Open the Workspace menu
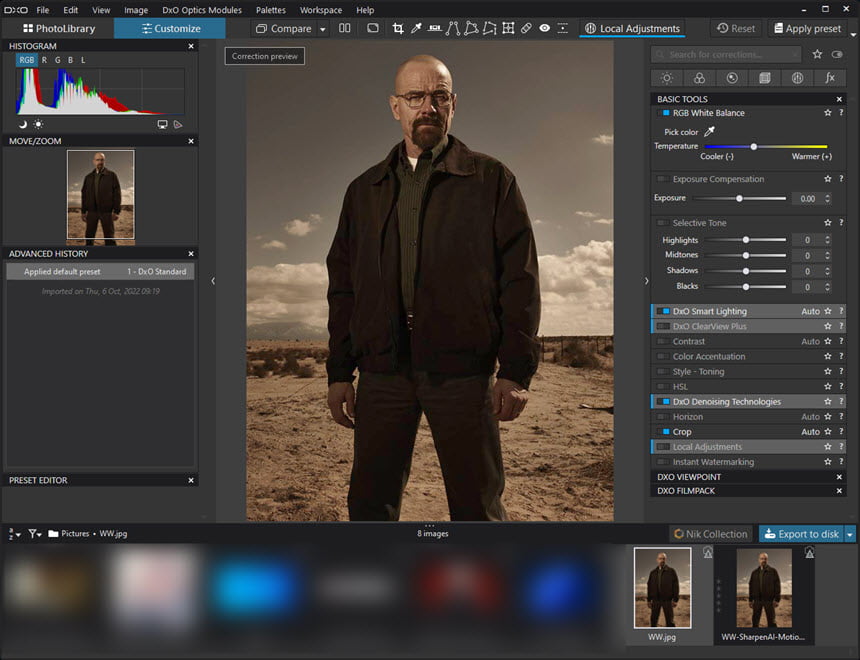 coord(321,10)
